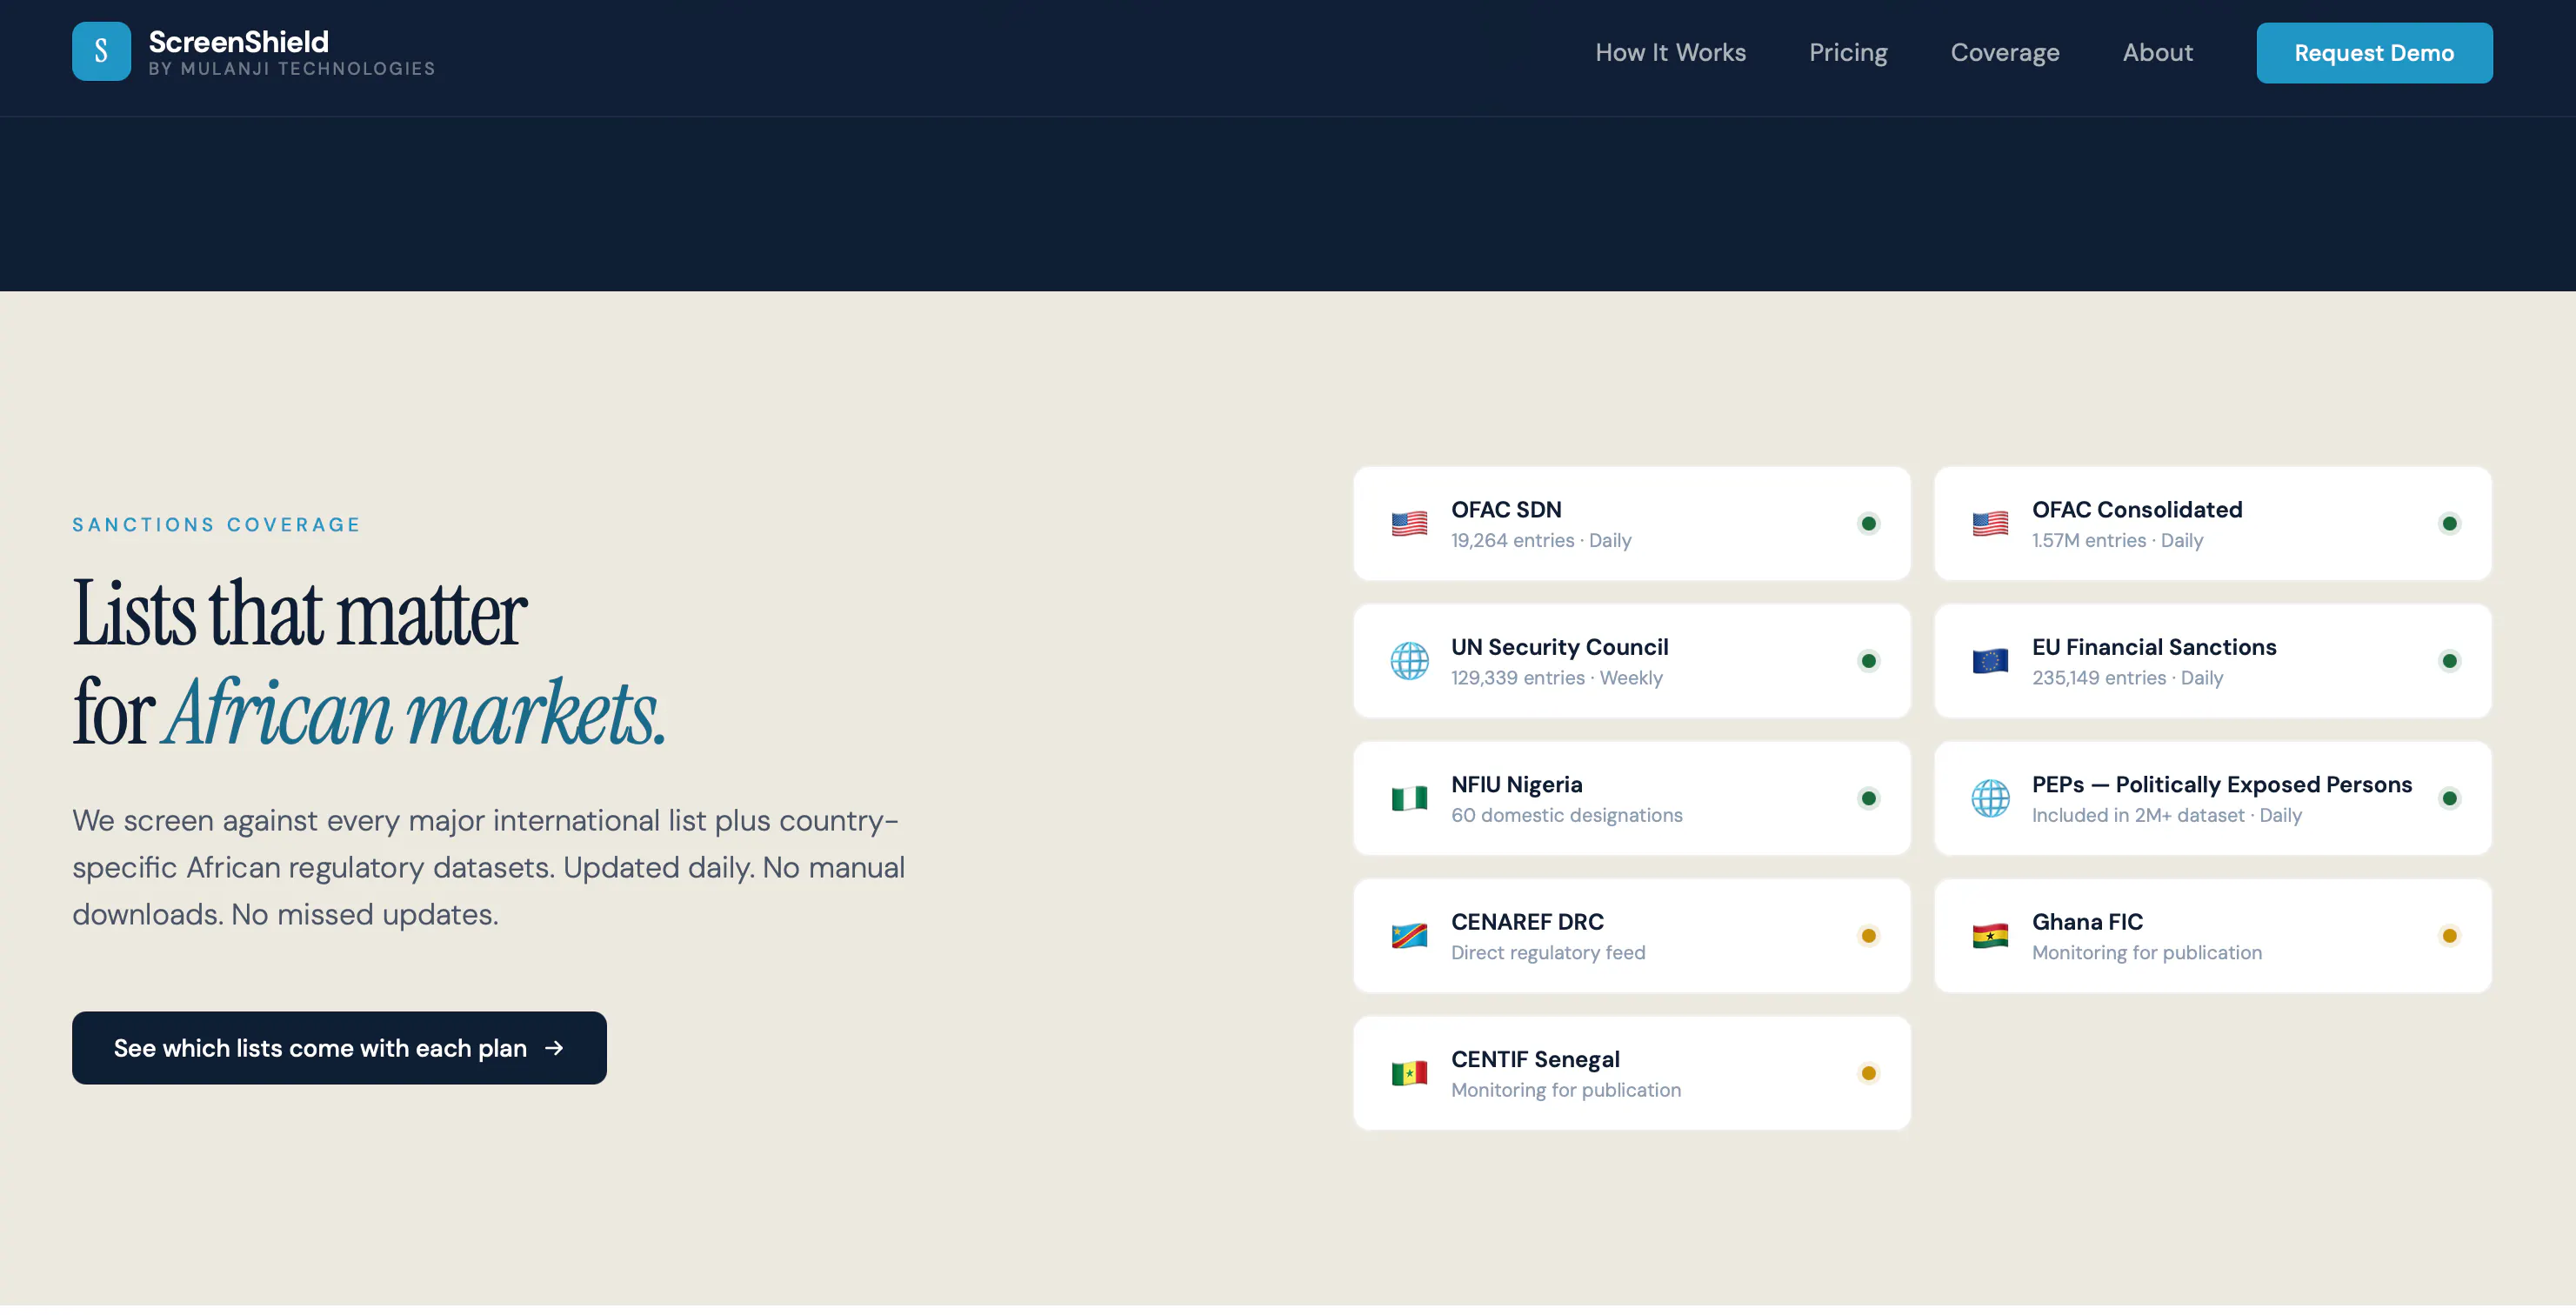Select the OFAC Consolidated card title

tap(2137, 510)
